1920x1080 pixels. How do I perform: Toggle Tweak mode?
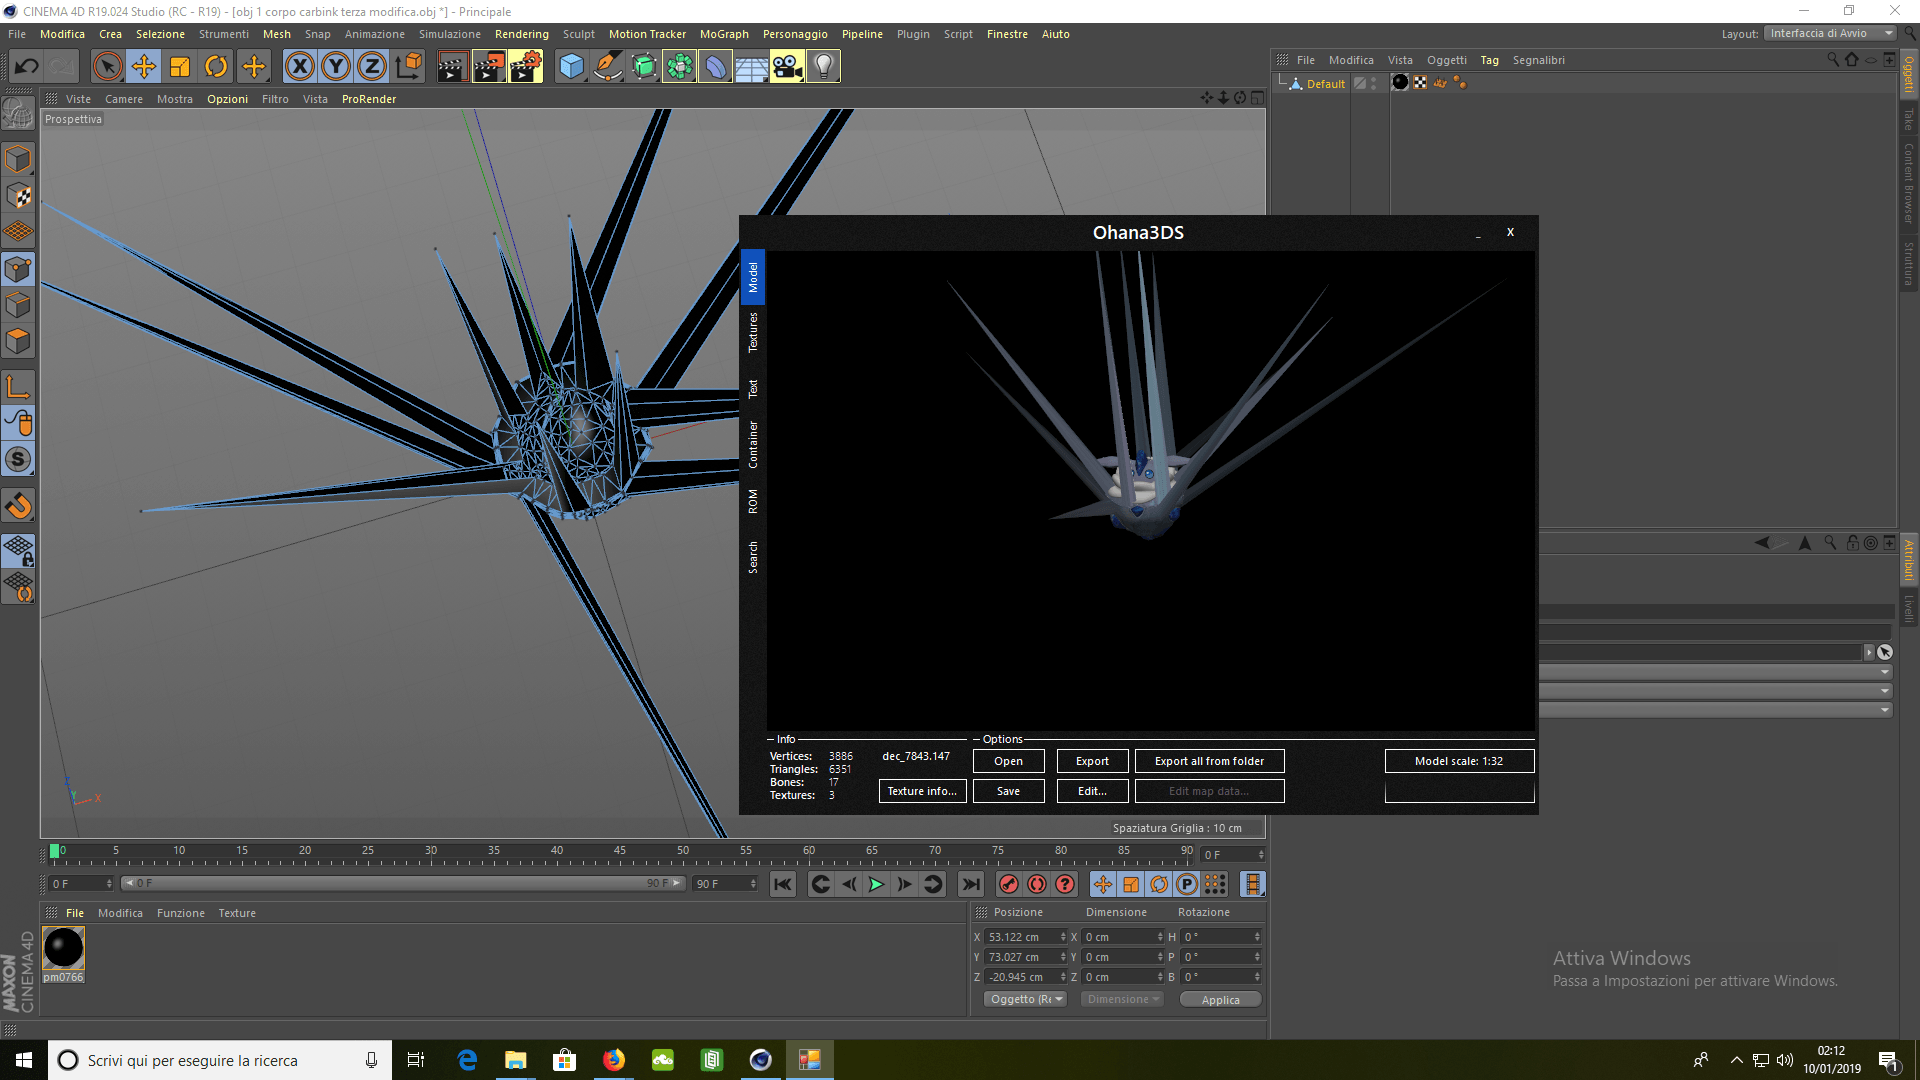(18, 423)
